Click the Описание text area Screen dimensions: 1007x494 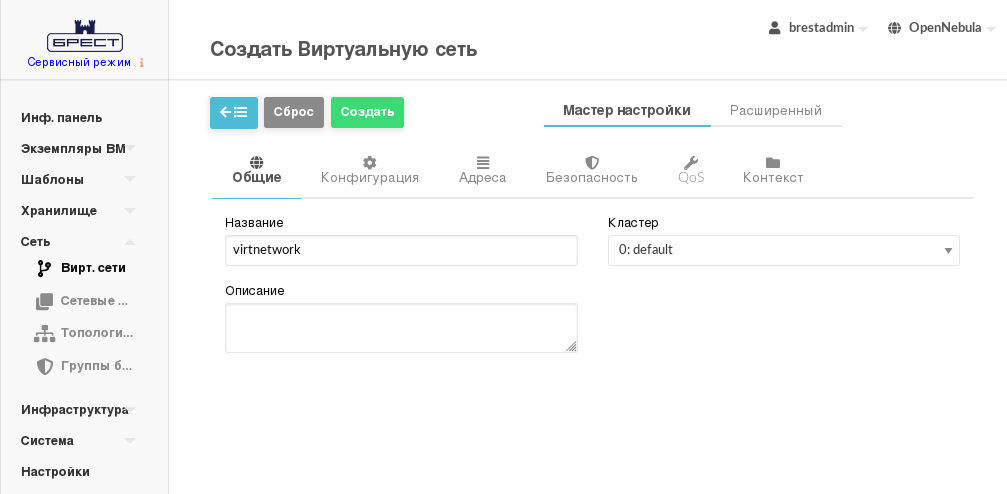click(x=400, y=328)
